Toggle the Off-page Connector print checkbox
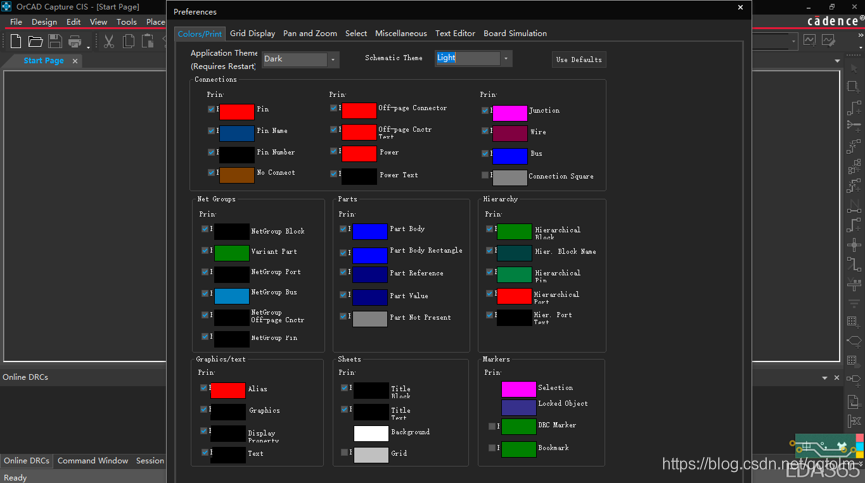 point(334,108)
